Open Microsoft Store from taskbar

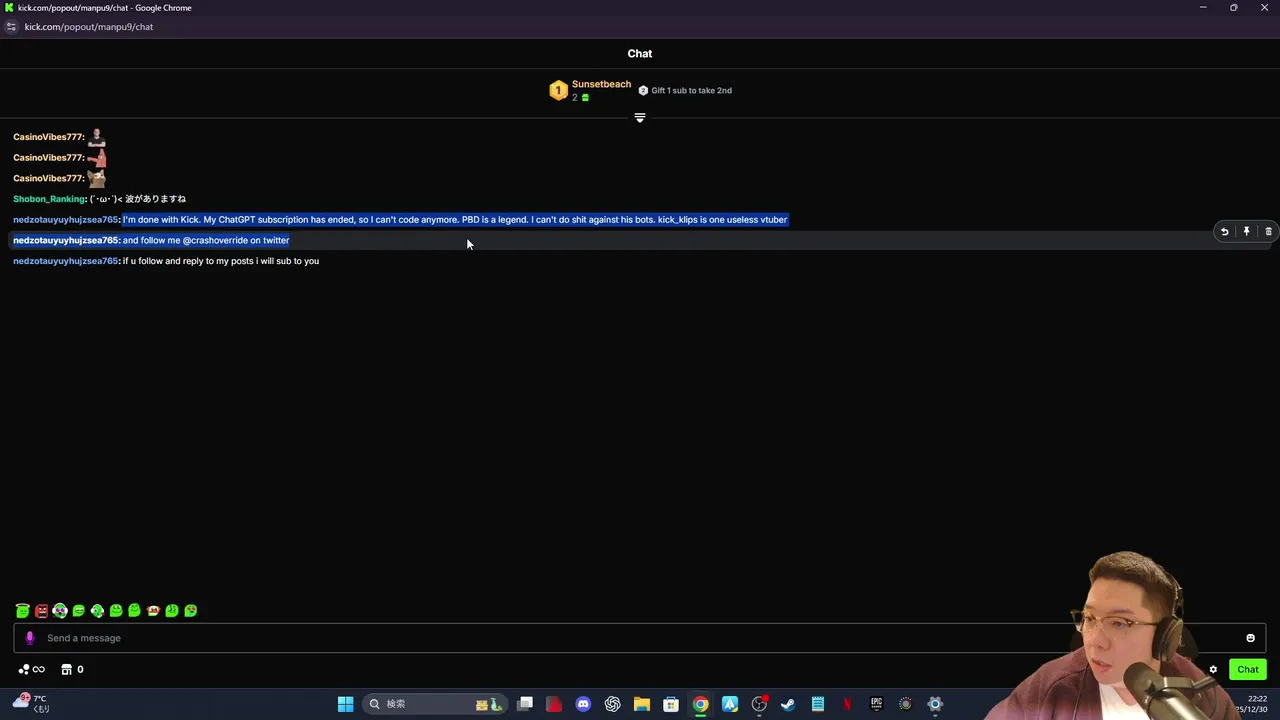click(671, 704)
